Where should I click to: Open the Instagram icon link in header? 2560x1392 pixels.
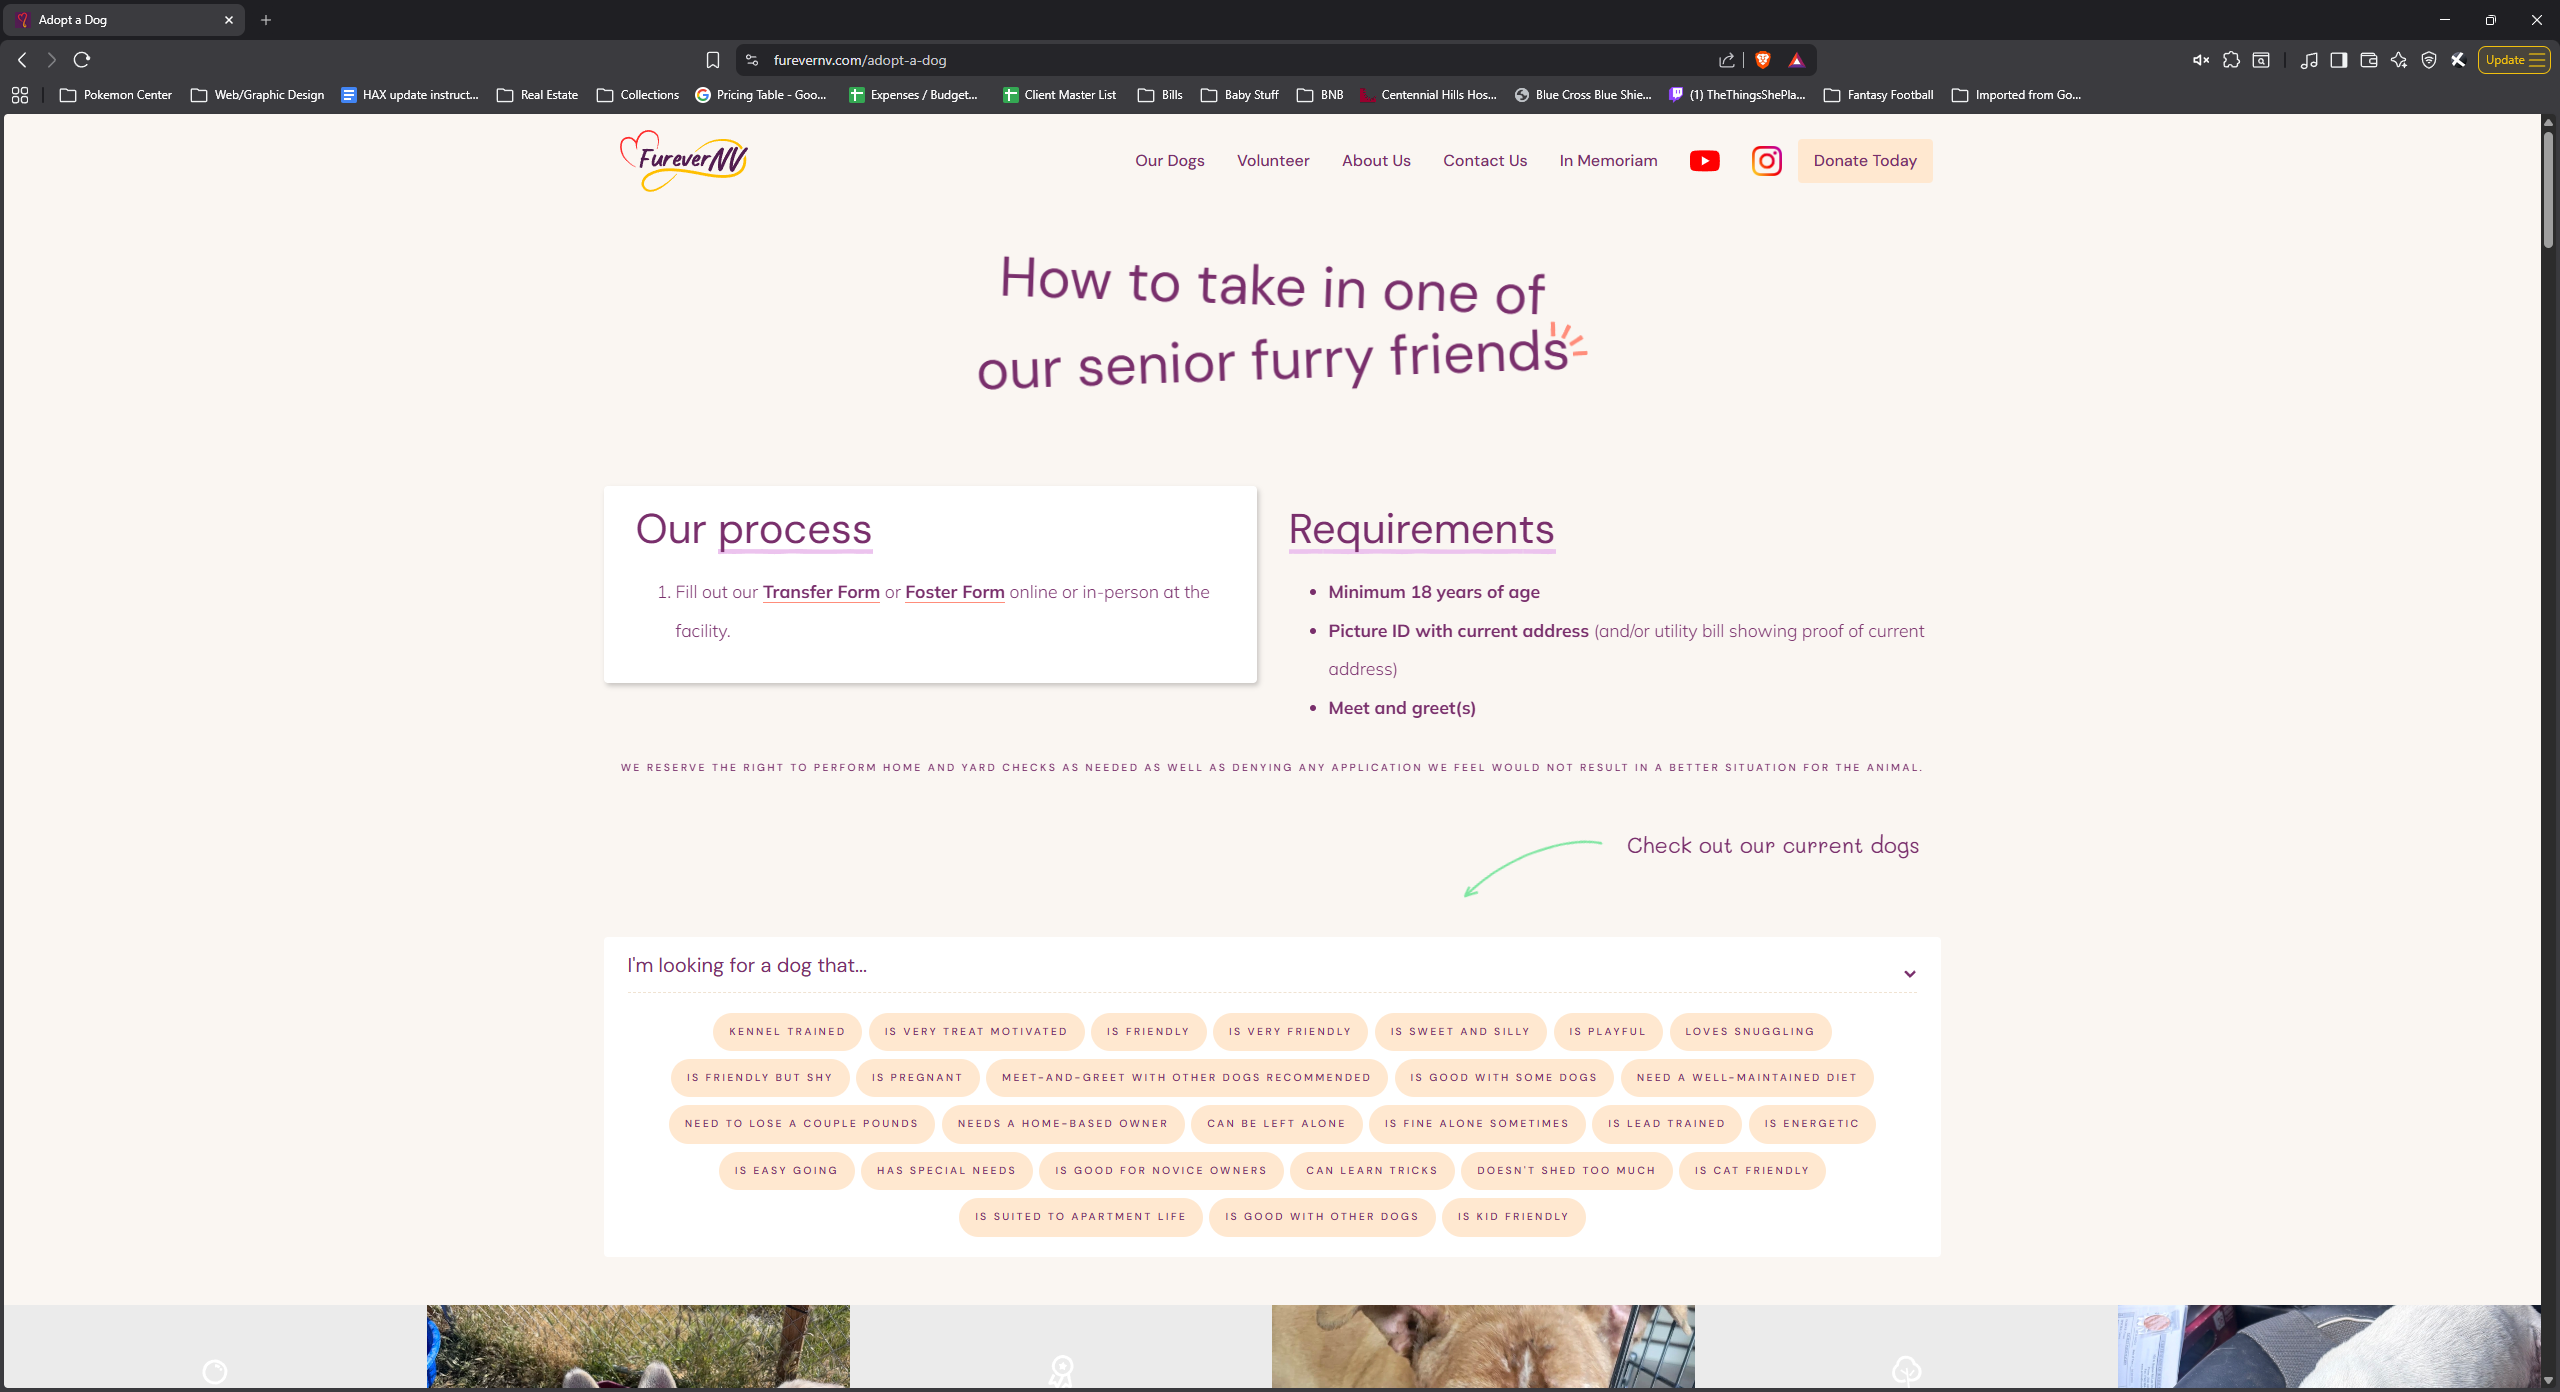pos(1766,161)
